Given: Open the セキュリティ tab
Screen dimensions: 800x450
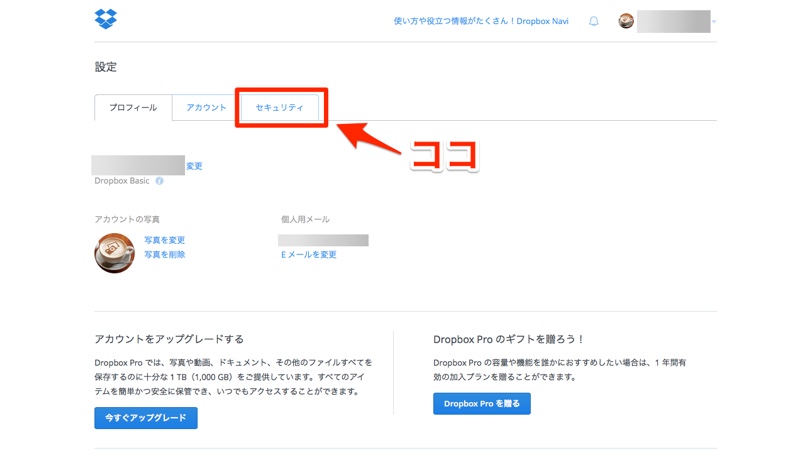Looking at the screenshot, I should [x=279, y=108].
